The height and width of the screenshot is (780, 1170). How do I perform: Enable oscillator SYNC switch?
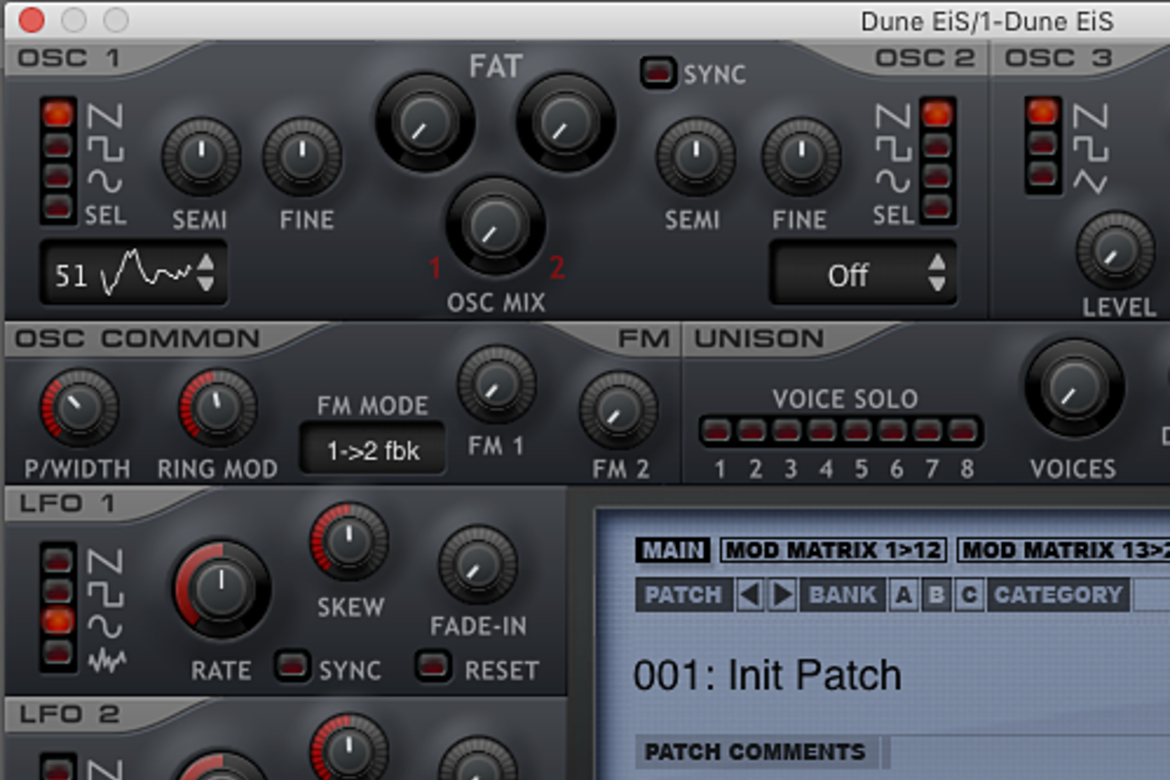coord(658,72)
